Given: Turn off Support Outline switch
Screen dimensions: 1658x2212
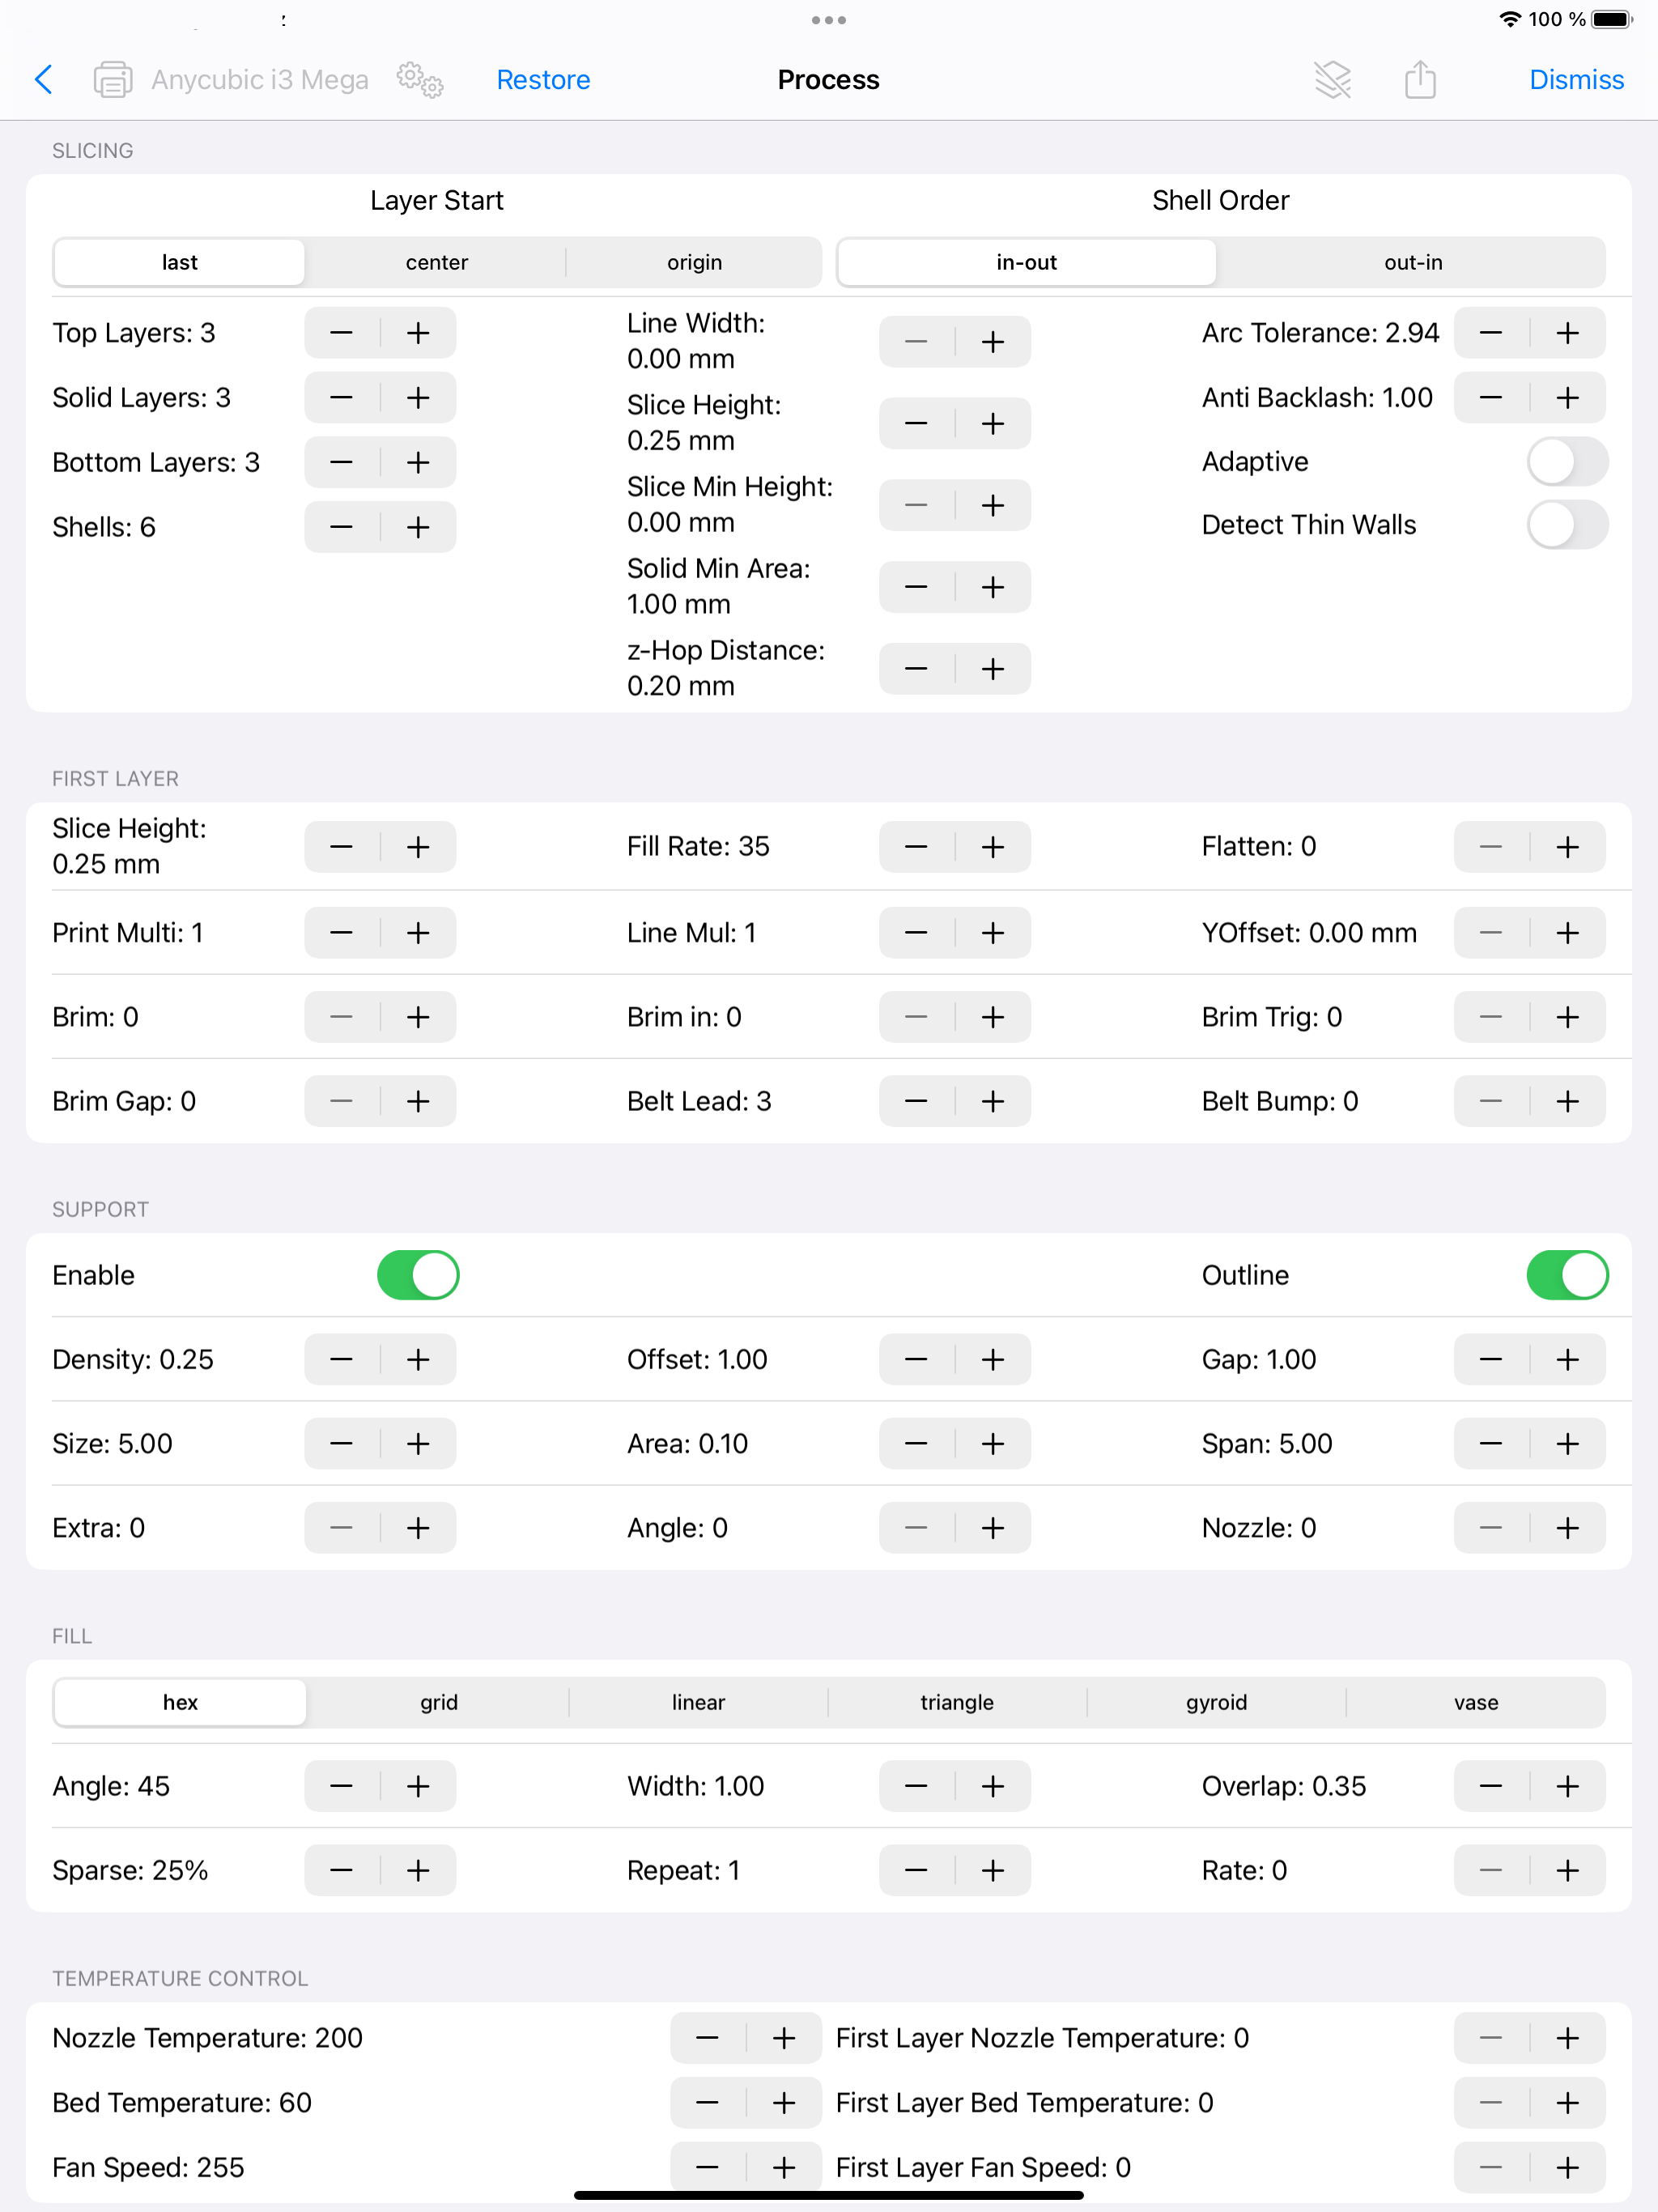Looking at the screenshot, I should (x=1566, y=1275).
